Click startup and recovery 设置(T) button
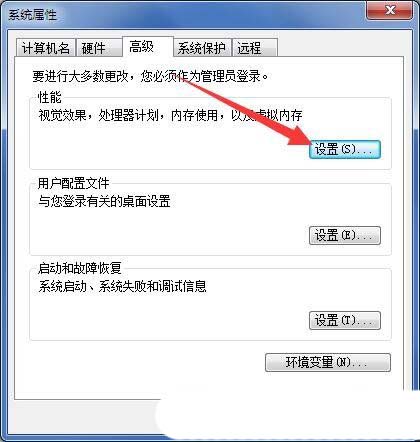 (345, 320)
